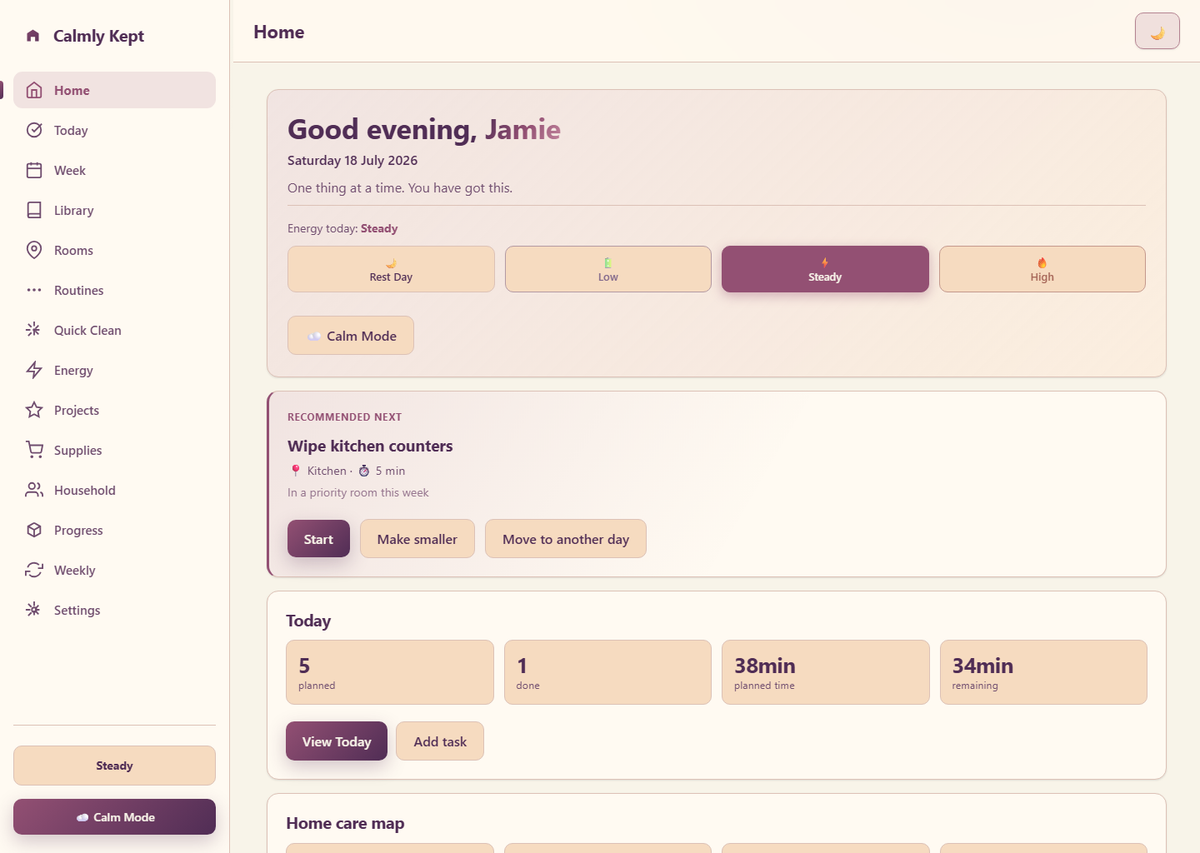Click the RECOMMENDED NEXT label
Viewport: 1200px width, 853px height.
(x=345, y=417)
